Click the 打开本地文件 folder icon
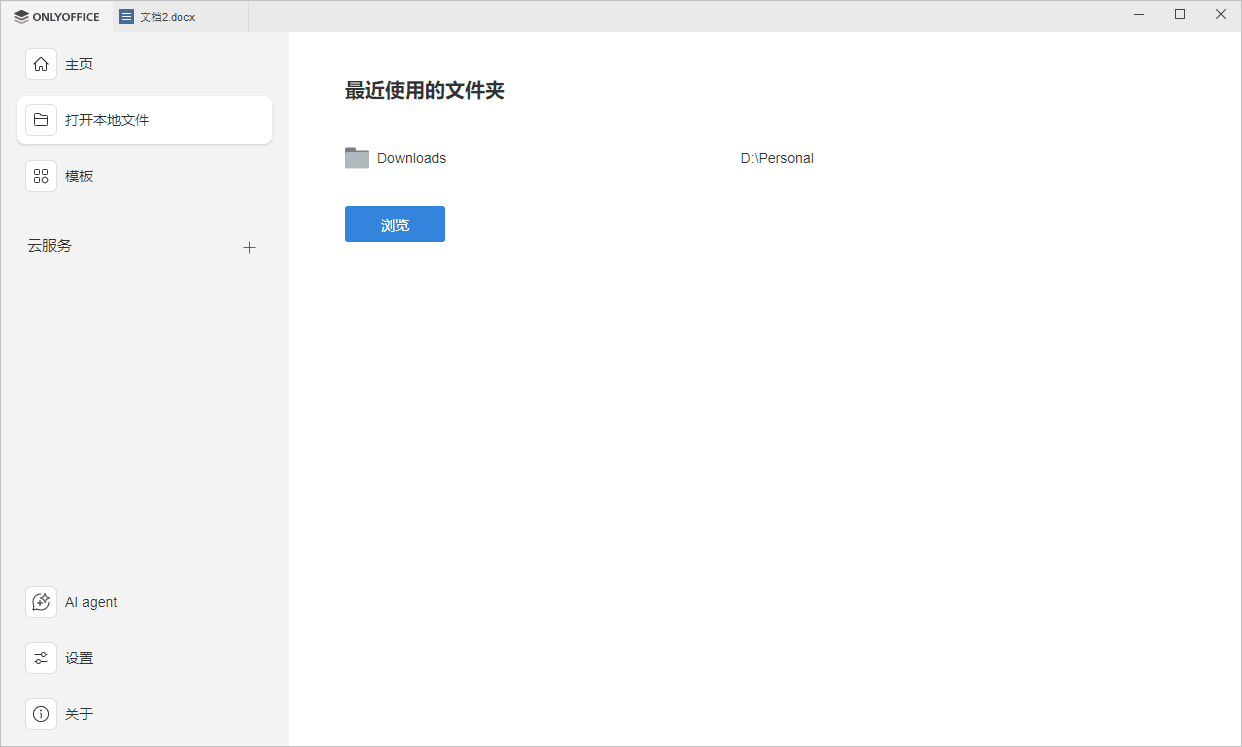 pos(40,119)
